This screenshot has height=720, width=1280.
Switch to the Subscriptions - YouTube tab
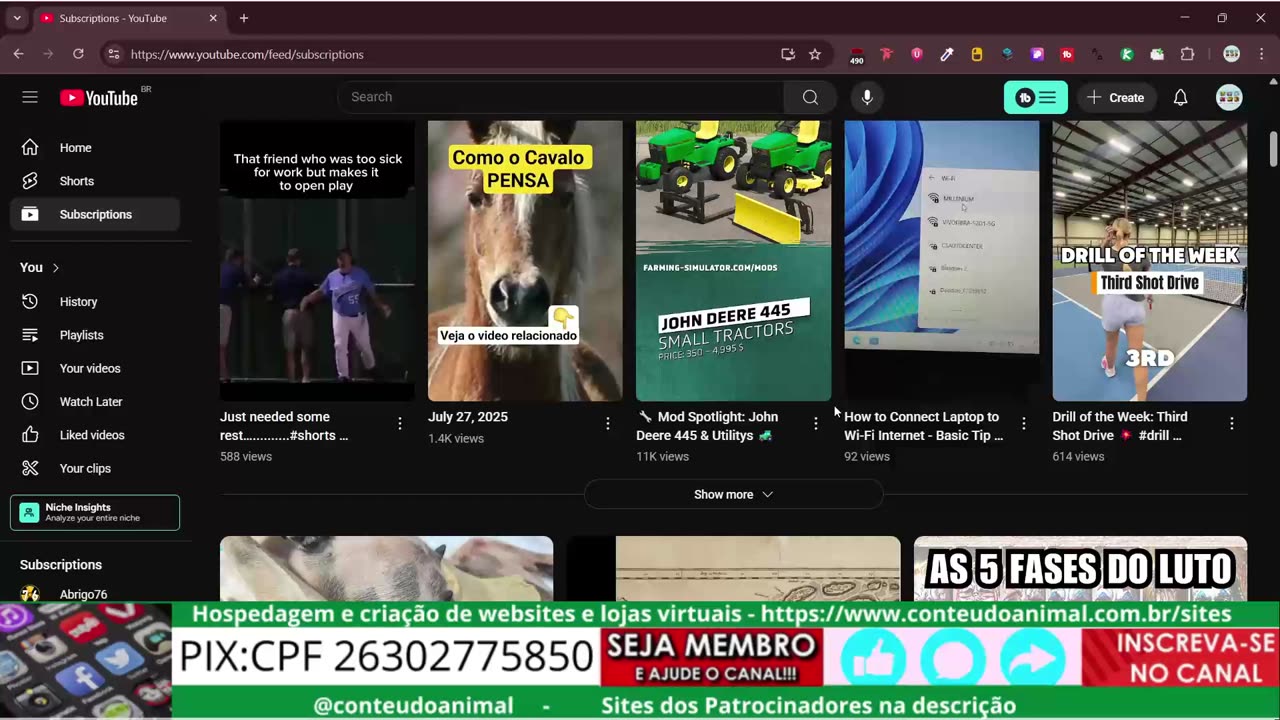point(129,18)
